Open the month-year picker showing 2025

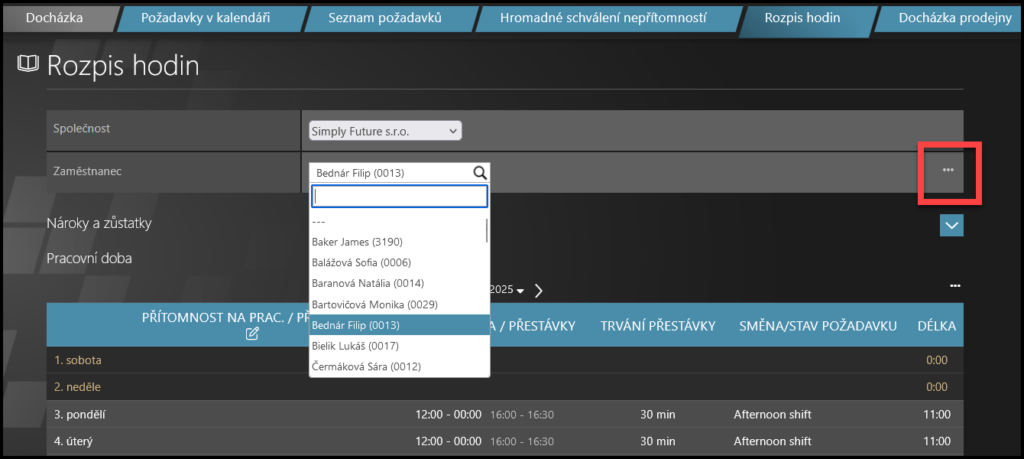pyautogui.click(x=507, y=290)
